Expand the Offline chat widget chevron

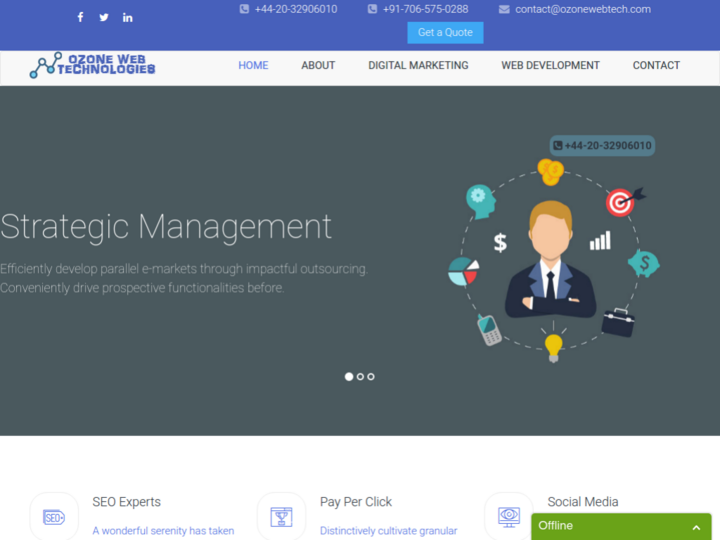[x=696, y=527]
